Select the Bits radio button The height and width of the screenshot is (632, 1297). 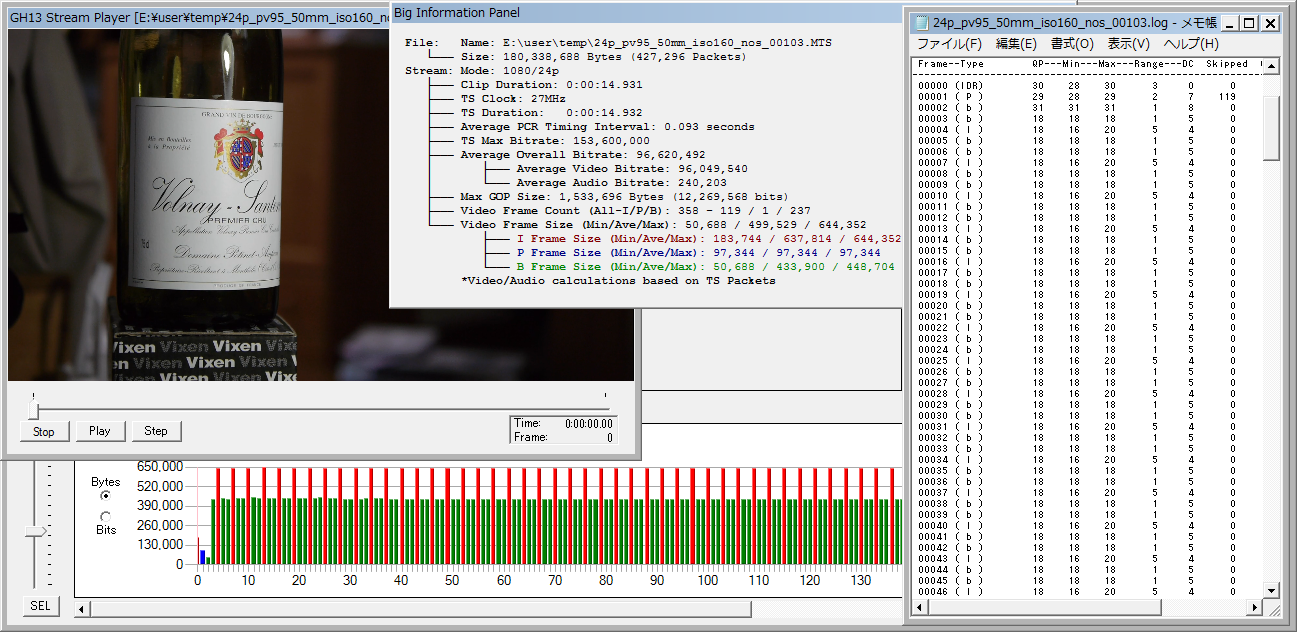(x=106, y=516)
